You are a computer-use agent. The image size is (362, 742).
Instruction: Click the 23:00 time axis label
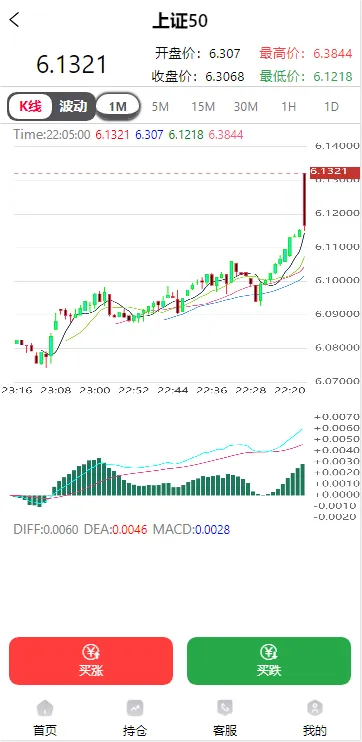pos(95,390)
